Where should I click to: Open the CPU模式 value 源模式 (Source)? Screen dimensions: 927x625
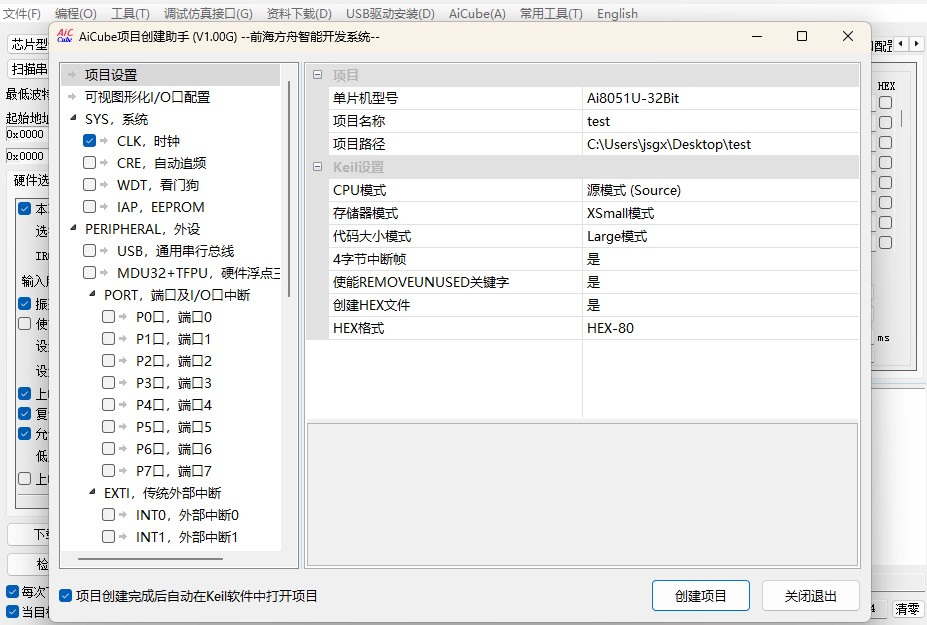coord(721,190)
